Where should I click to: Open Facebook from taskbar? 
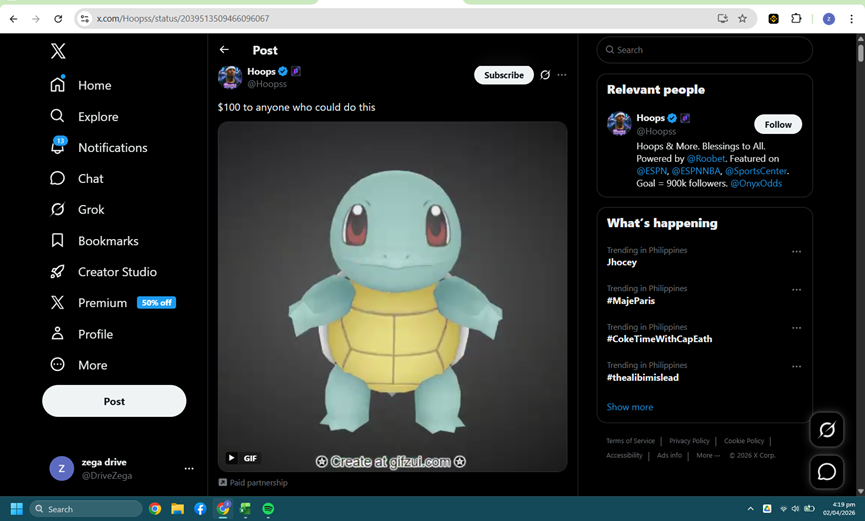[x=200, y=508]
